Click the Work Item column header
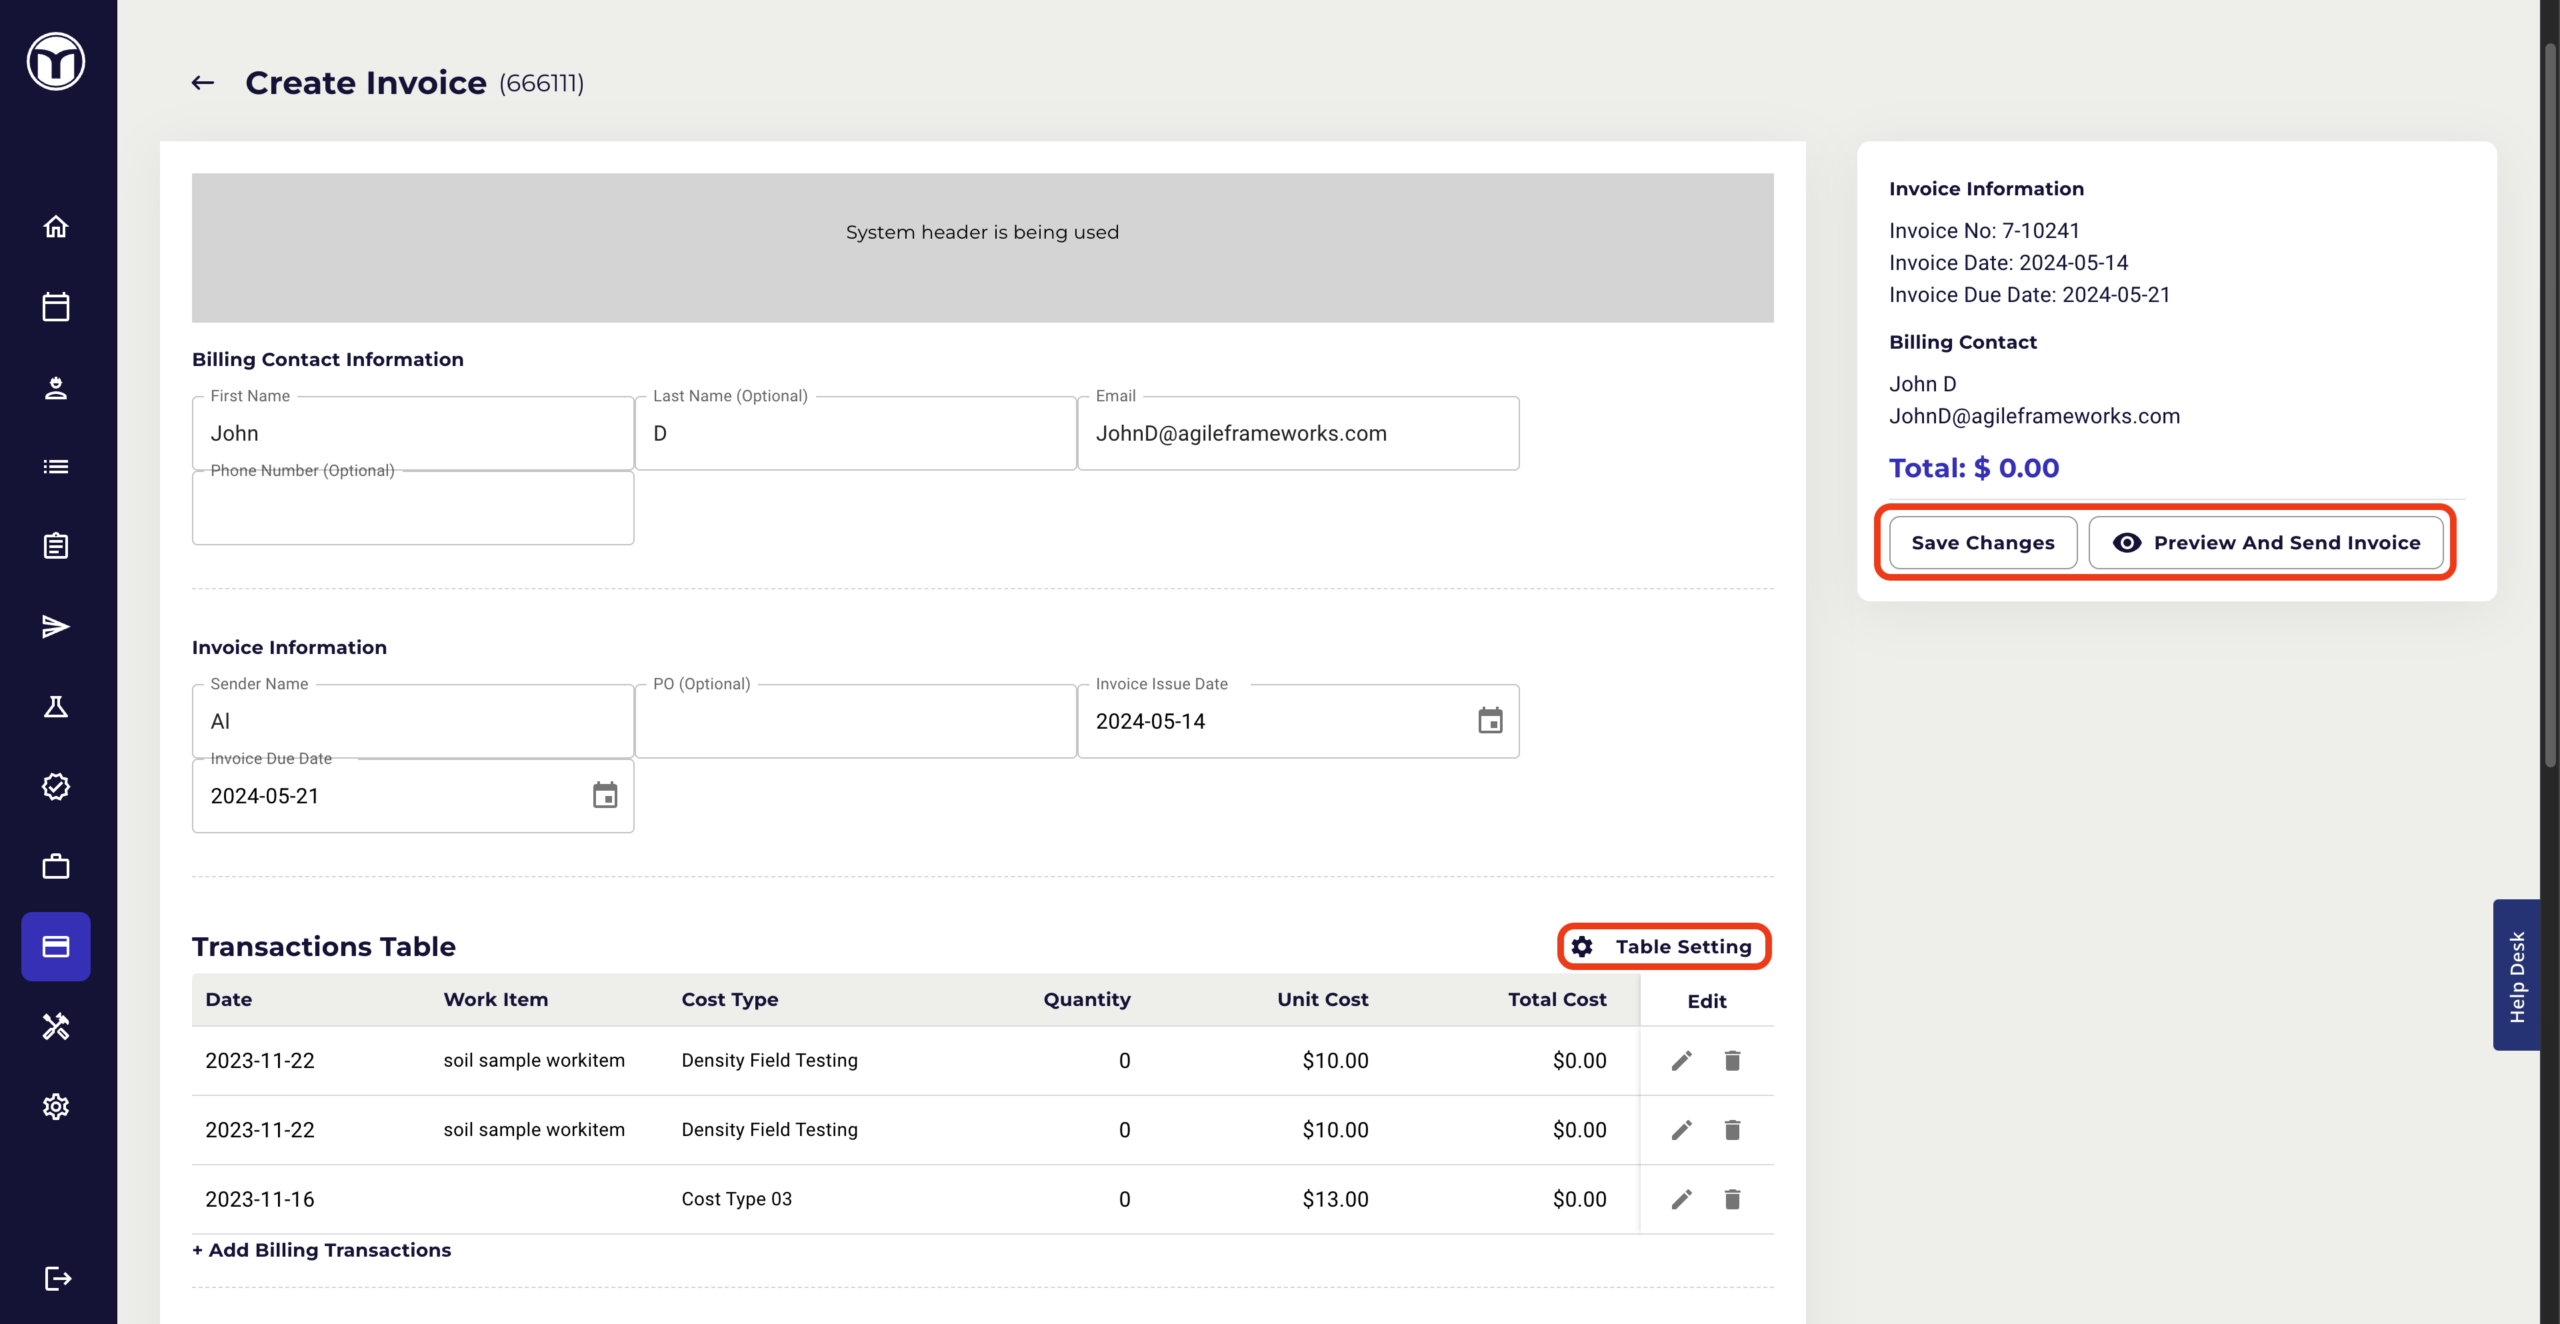 tap(496, 999)
